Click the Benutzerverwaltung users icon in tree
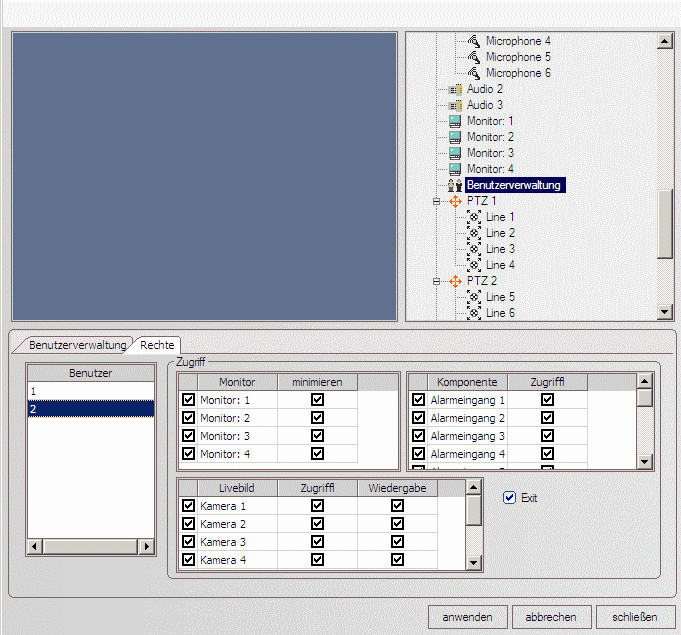Viewport: 681px width, 635px height. (455, 185)
